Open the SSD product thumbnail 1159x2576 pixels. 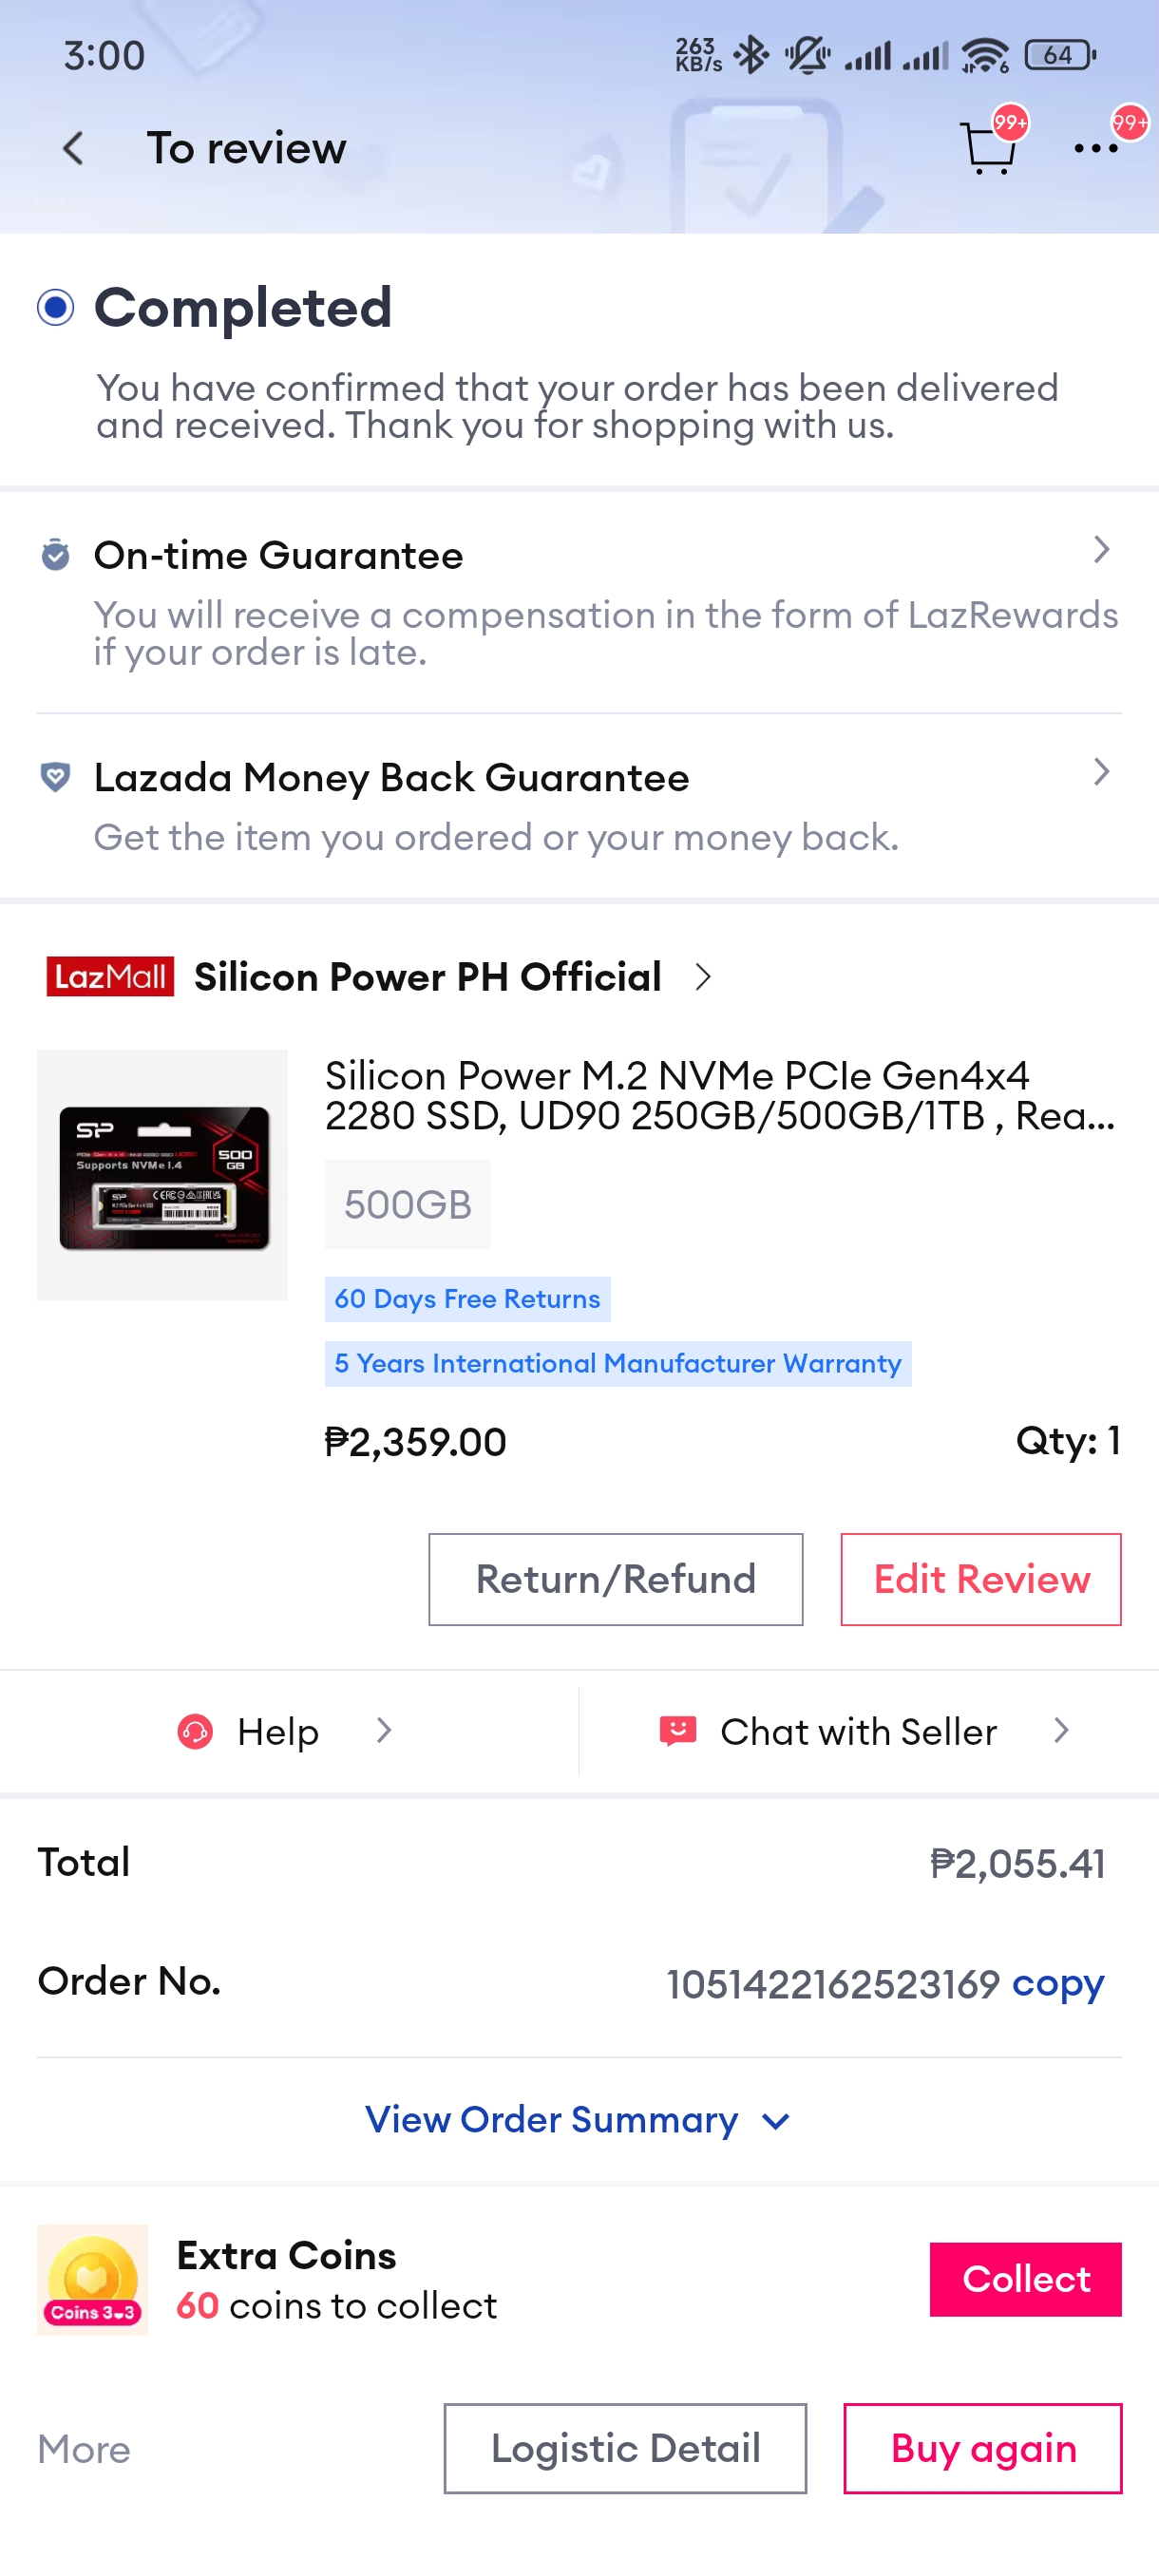tap(162, 1174)
